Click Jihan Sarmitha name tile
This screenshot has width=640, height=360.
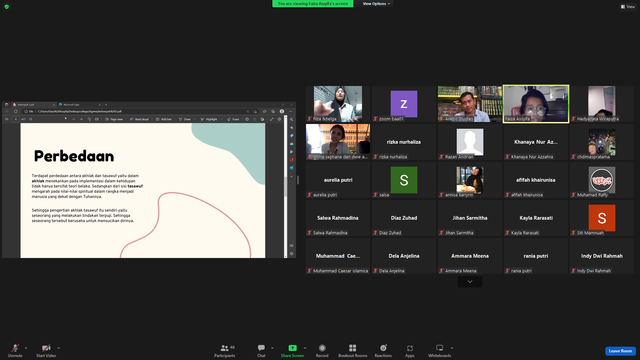pyautogui.click(x=470, y=218)
